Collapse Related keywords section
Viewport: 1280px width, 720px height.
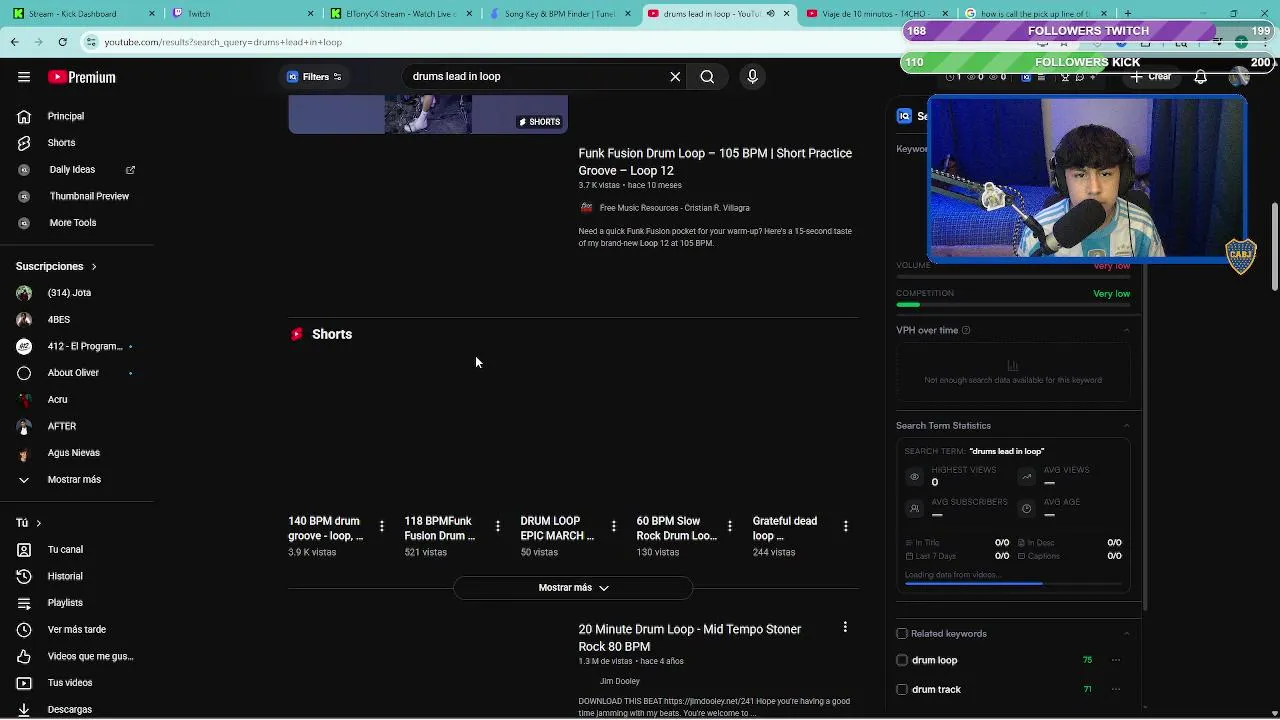pos(1126,634)
